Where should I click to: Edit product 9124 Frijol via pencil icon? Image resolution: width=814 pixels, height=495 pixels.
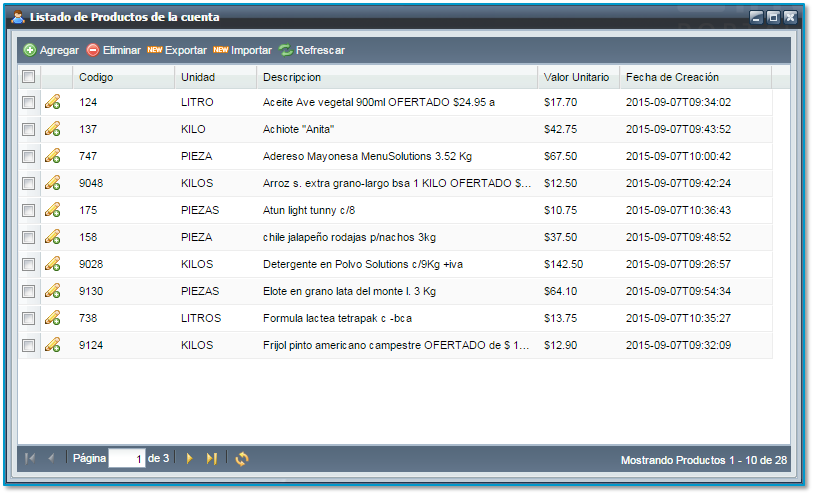point(52,345)
